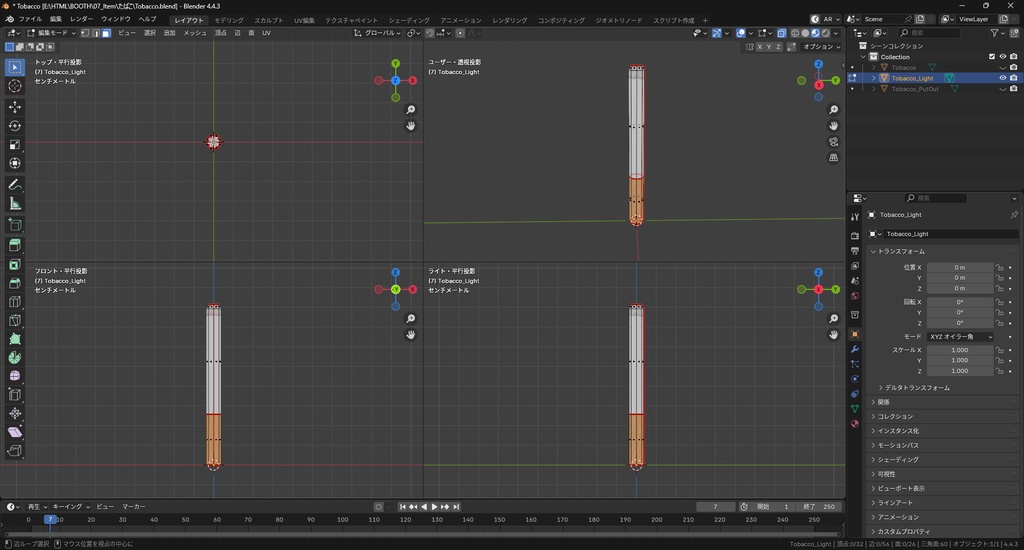
Task: Open the 編集モード mode dropdown
Action: [51, 33]
